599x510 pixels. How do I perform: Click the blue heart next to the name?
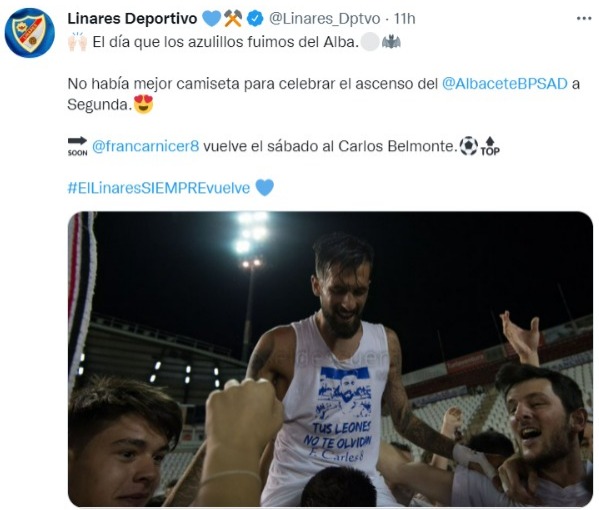click(x=211, y=18)
